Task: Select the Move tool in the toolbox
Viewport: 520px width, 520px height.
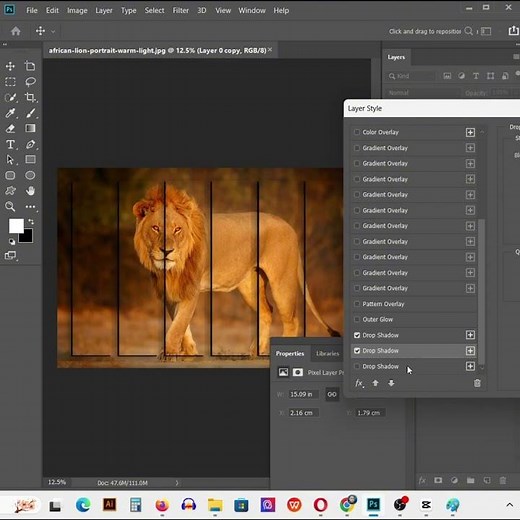Action: click(10, 66)
